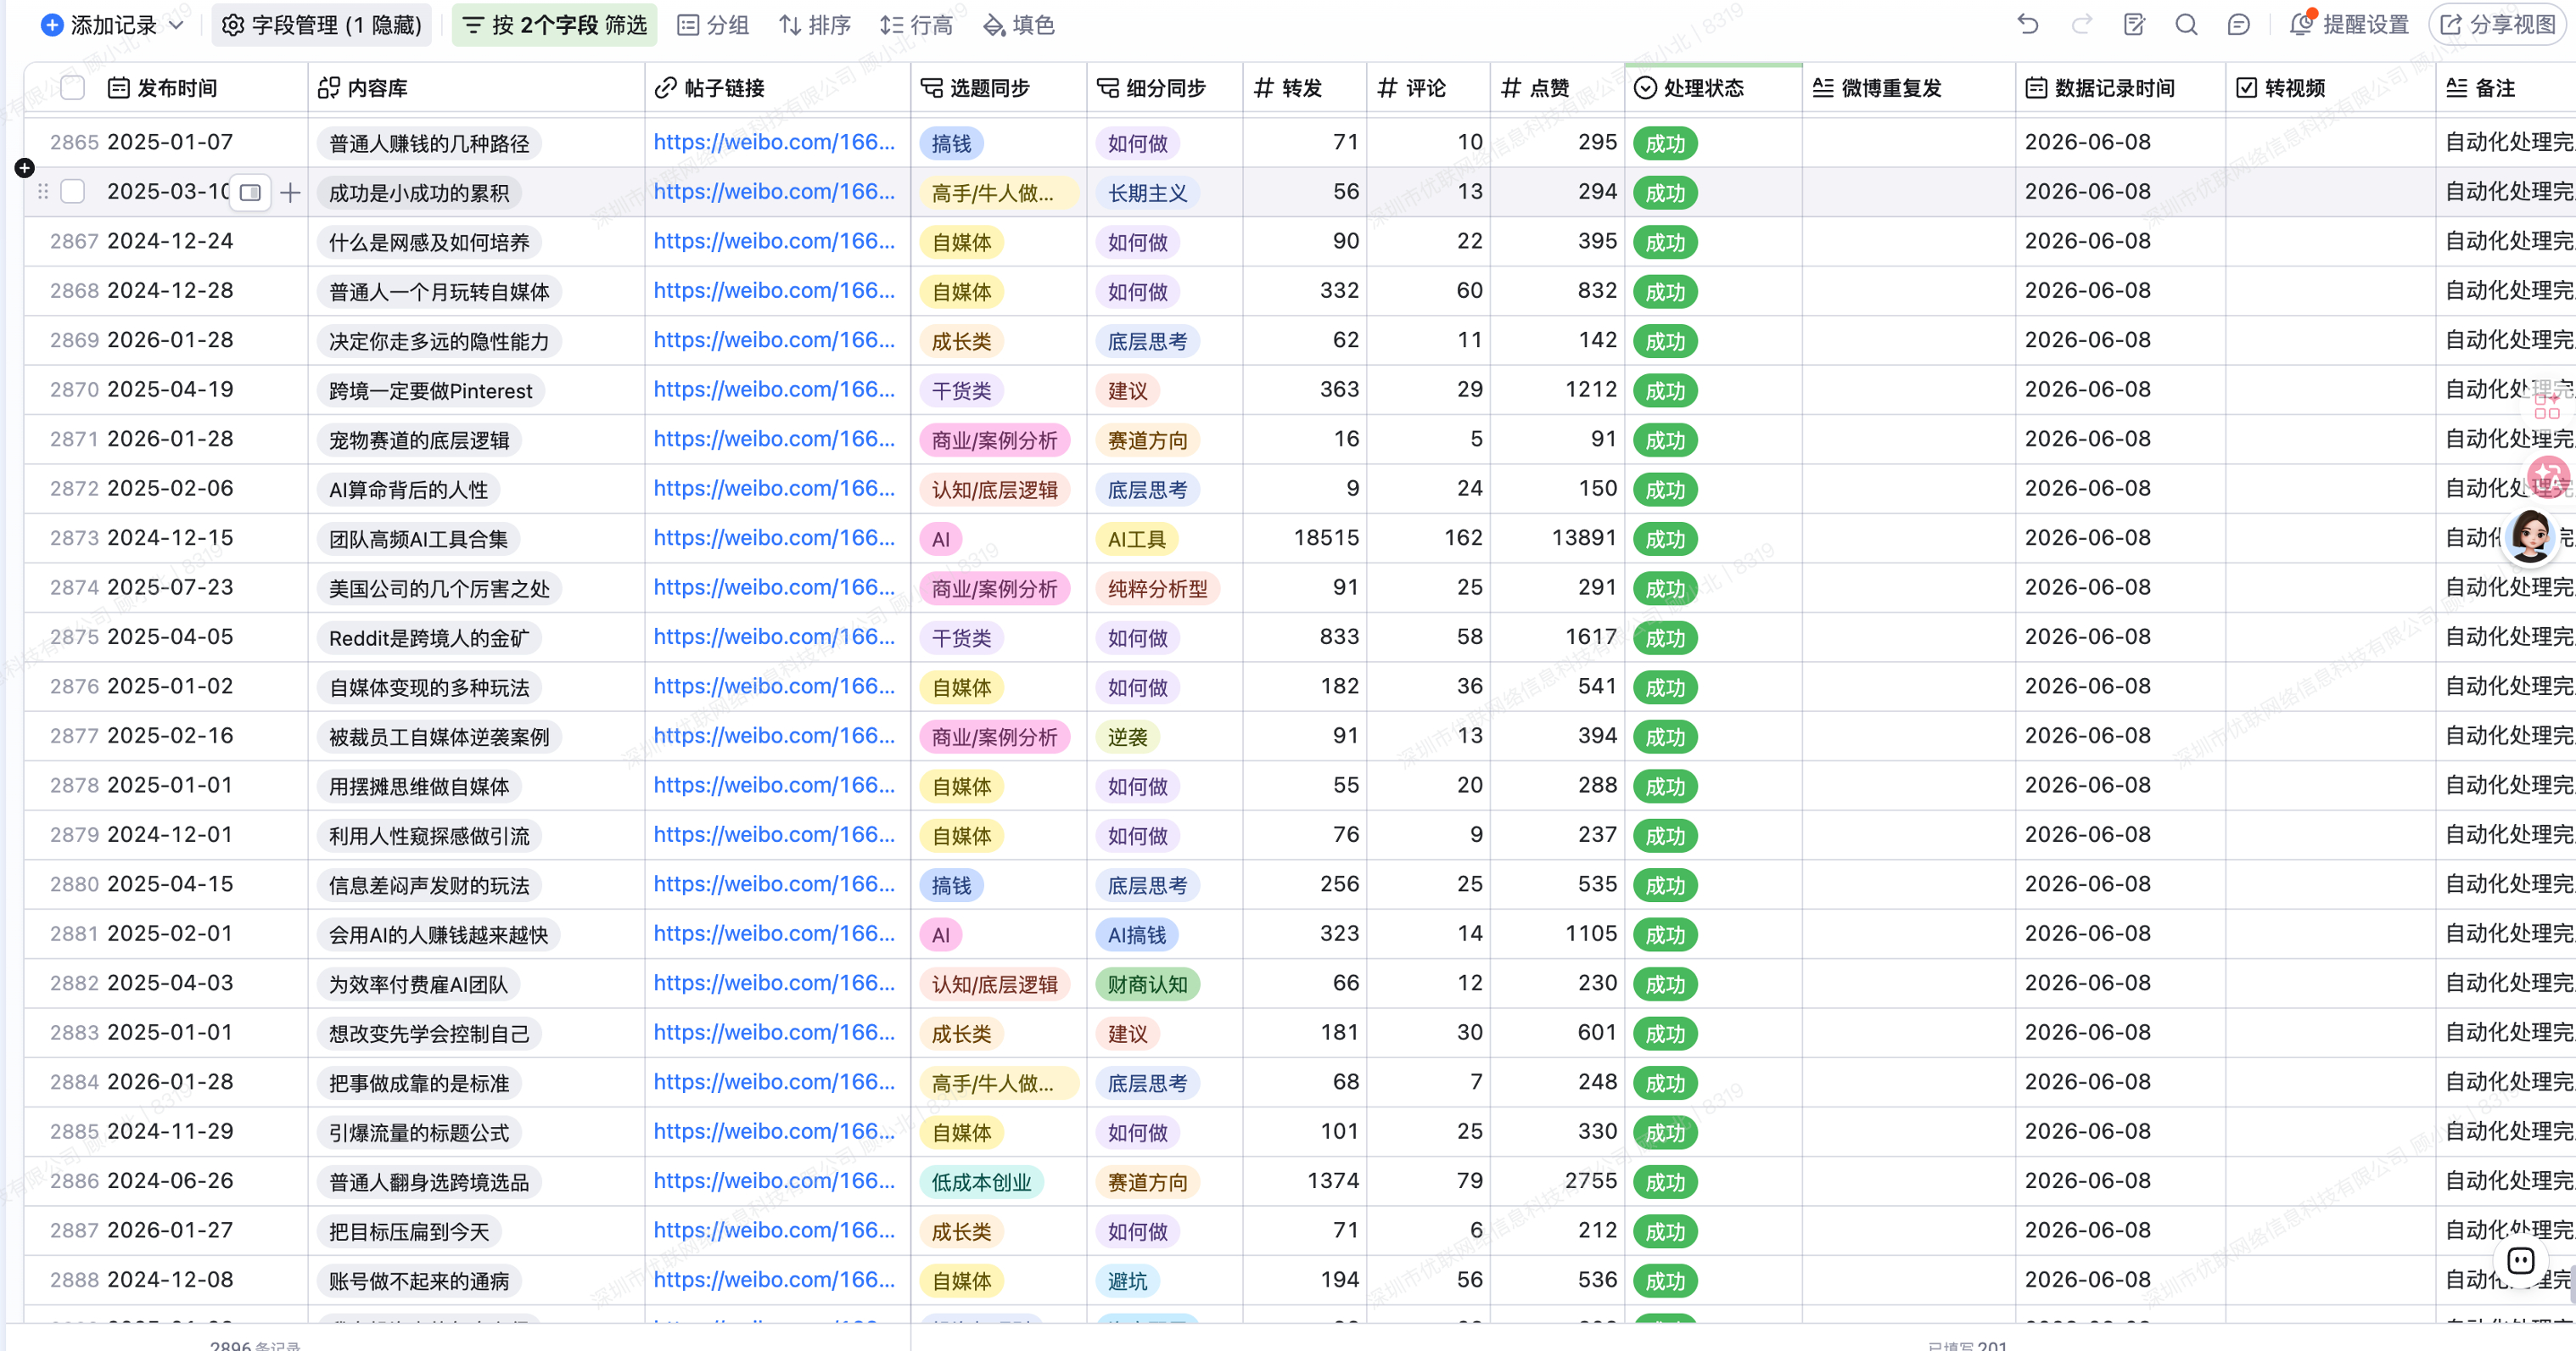Open weibo link in row 2886

774,1181
